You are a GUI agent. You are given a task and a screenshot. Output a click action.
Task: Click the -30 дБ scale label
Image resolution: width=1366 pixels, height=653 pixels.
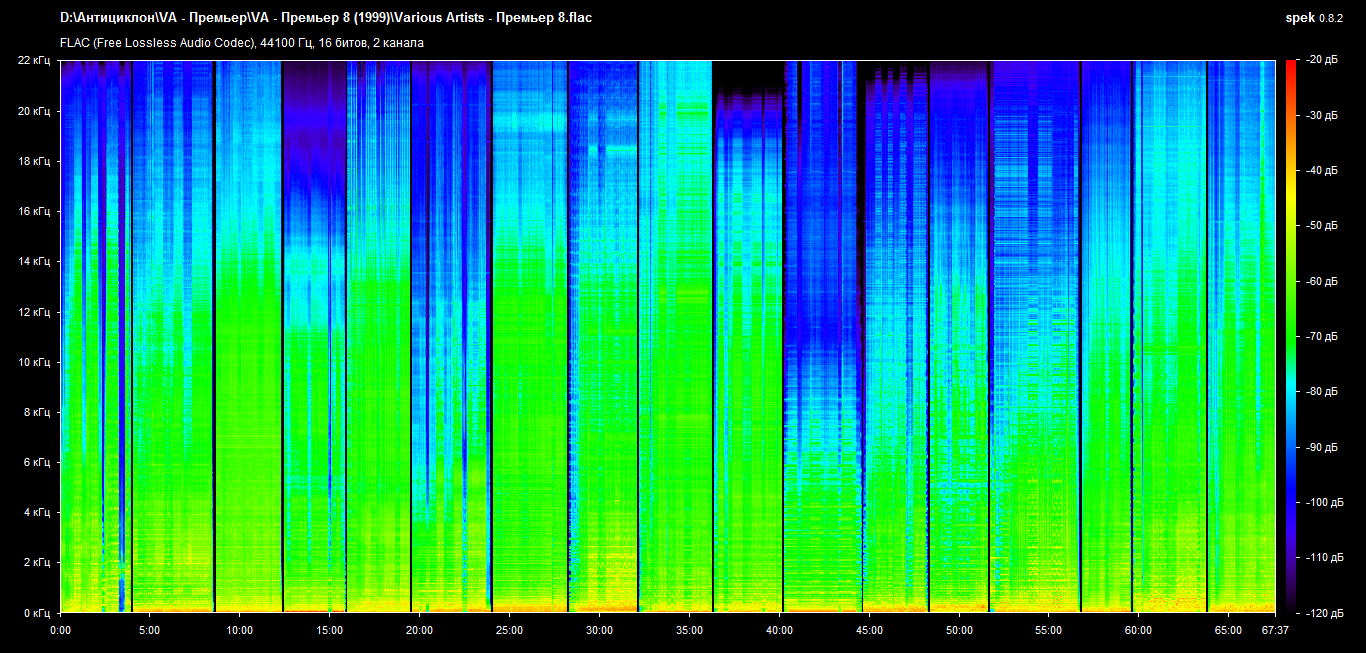click(1322, 116)
